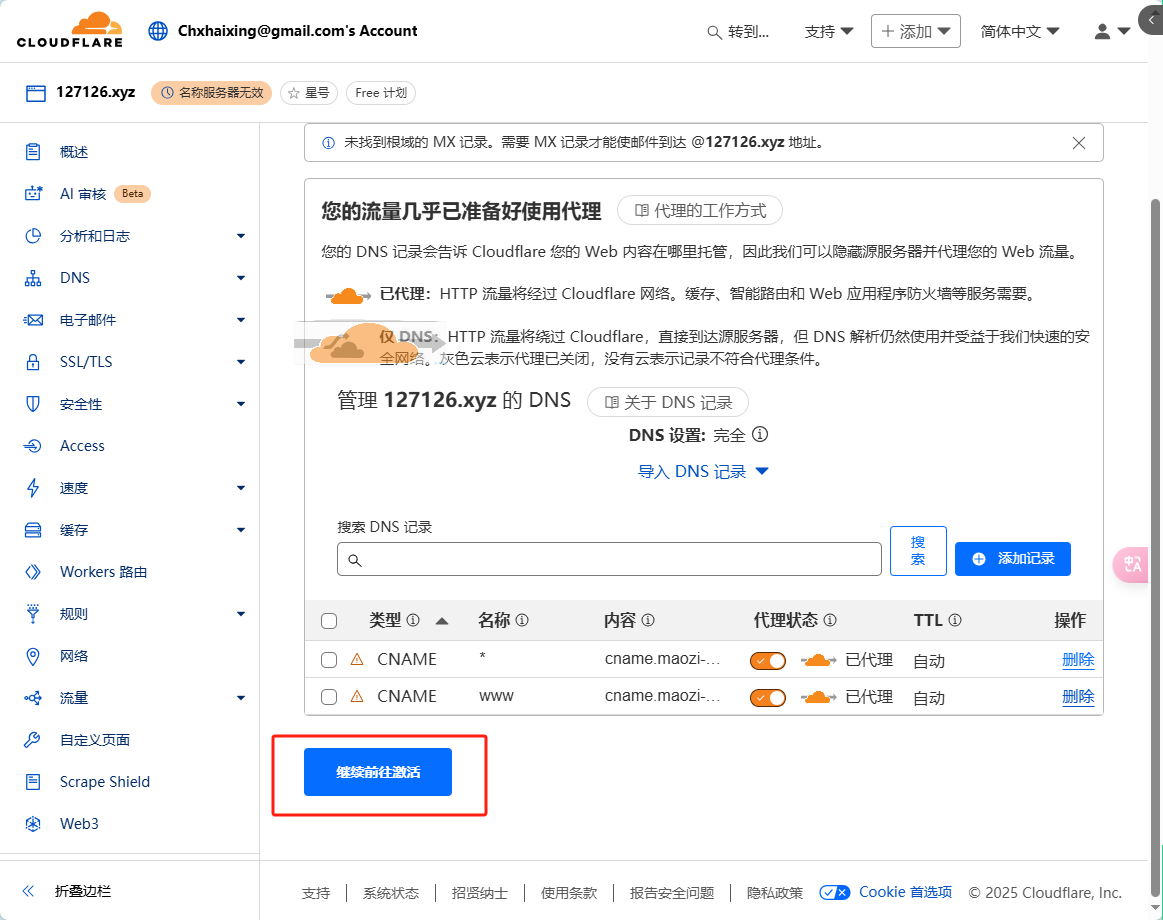Click the globe account icon
Viewport: 1163px width, 920px height.
coord(157,31)
